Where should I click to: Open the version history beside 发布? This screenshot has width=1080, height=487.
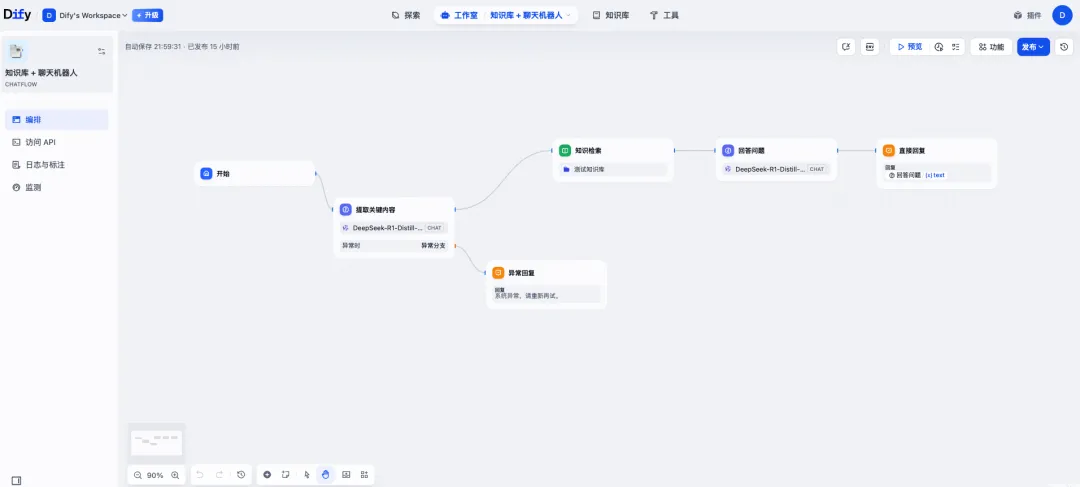tap(1065, 47)
